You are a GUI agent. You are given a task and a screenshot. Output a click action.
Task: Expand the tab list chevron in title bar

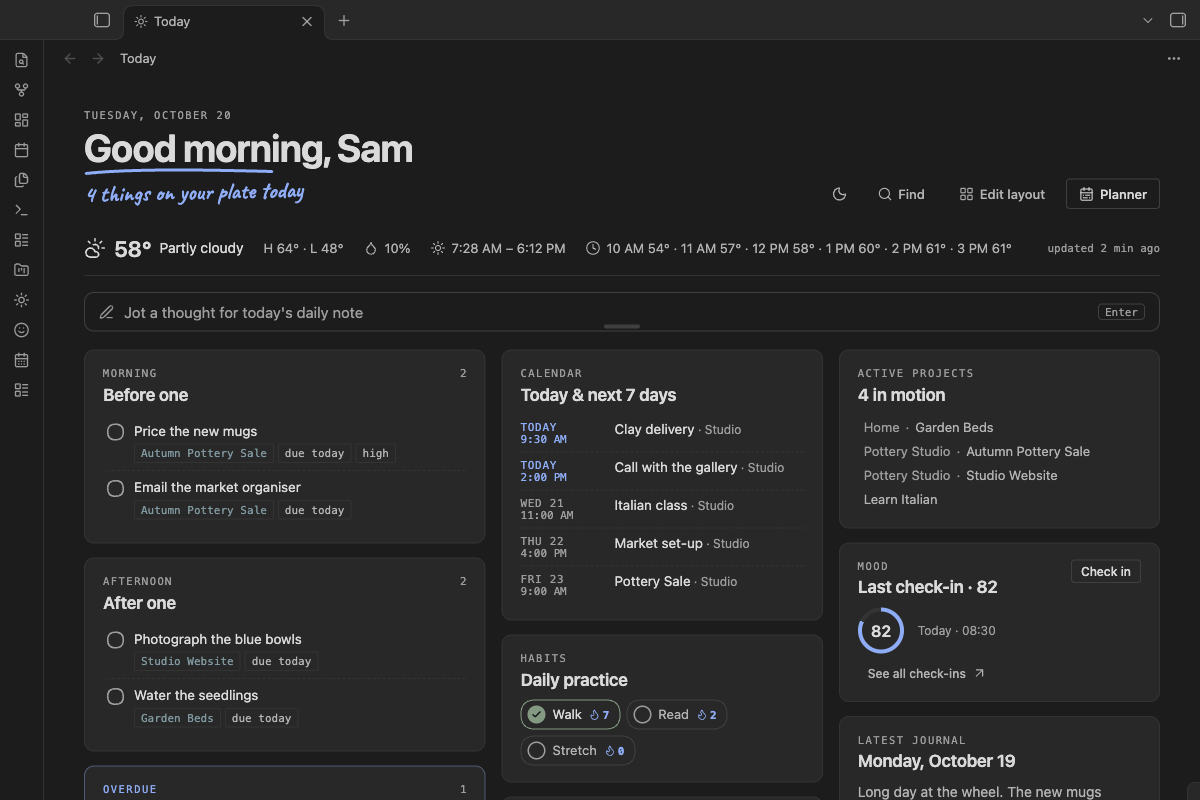(1148, 20)
